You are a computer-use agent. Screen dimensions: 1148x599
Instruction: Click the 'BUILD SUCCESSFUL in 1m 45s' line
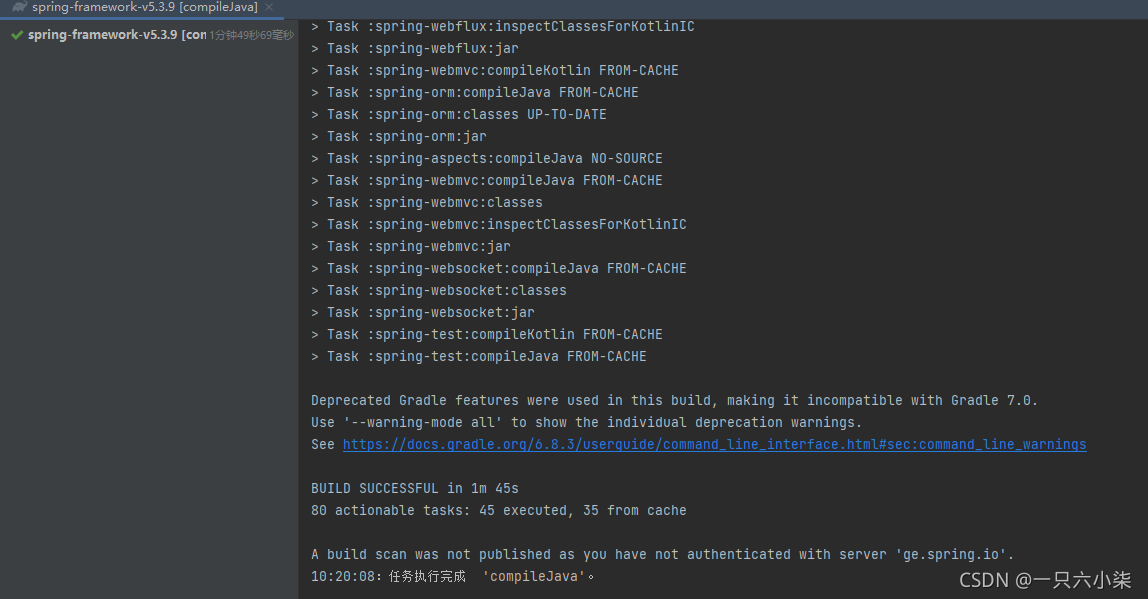click(x=414, y=488)
